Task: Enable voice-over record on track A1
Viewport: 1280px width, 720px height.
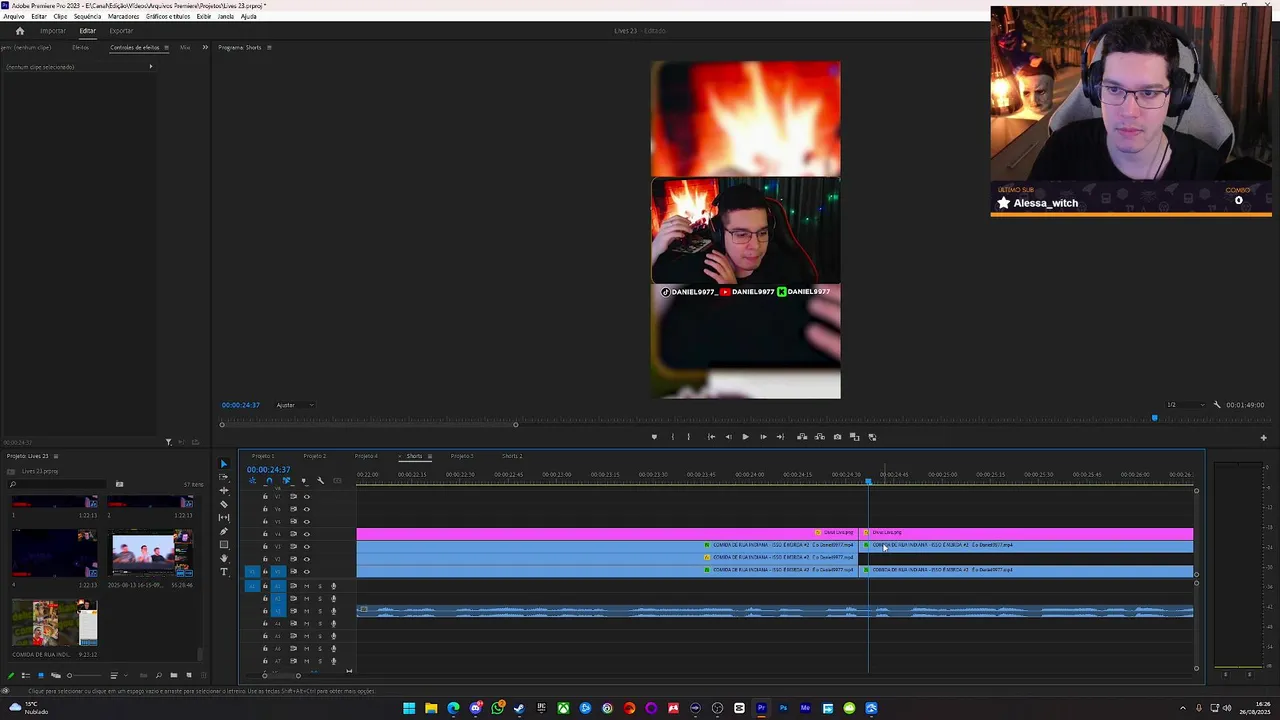Action: (334, 586)
